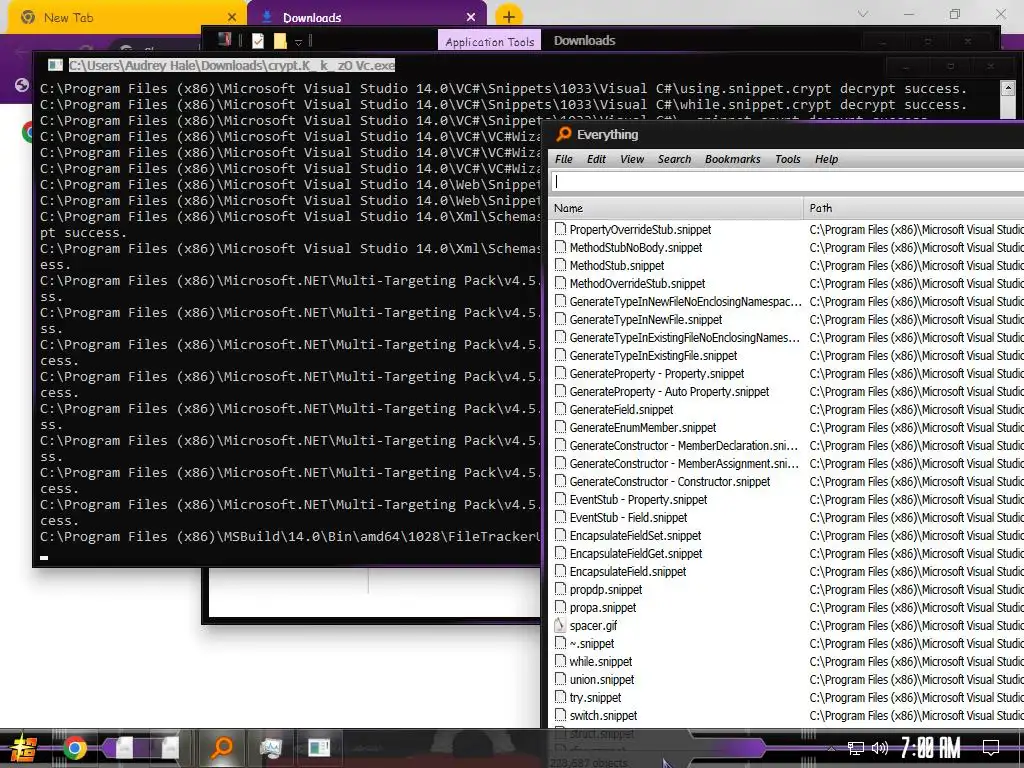1024x768 pixels.
Task: Select MethodStubNoBody.snippet file icon
Action: [x=560, y=248]
